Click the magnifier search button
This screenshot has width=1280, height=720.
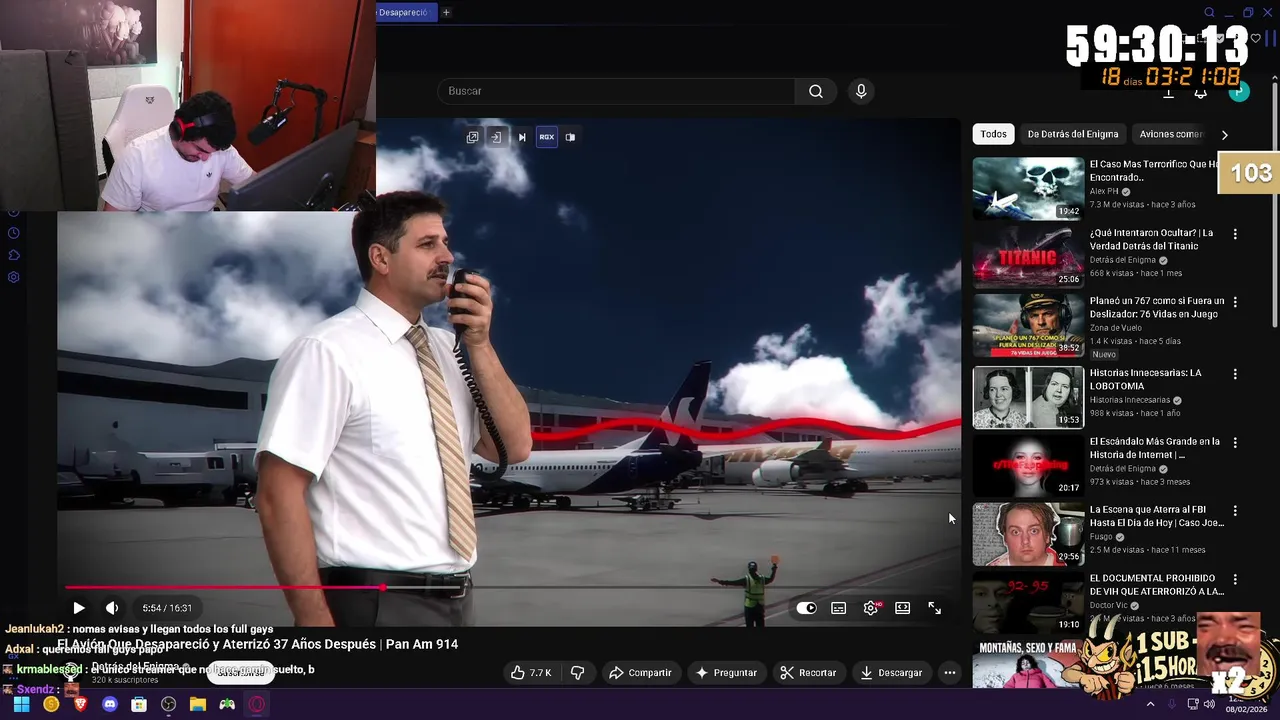pos(816,91)
